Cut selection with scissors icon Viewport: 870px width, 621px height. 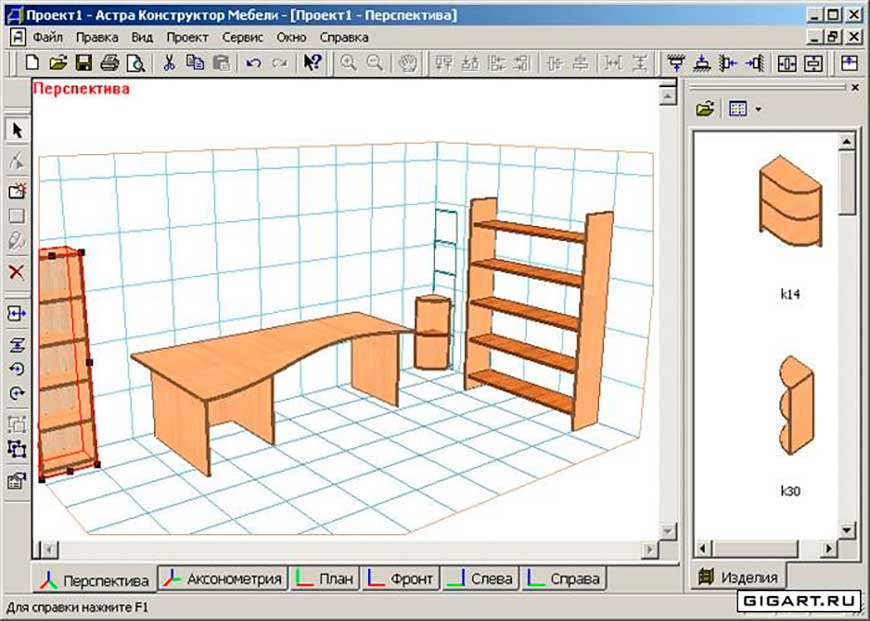tap(169, 63)
